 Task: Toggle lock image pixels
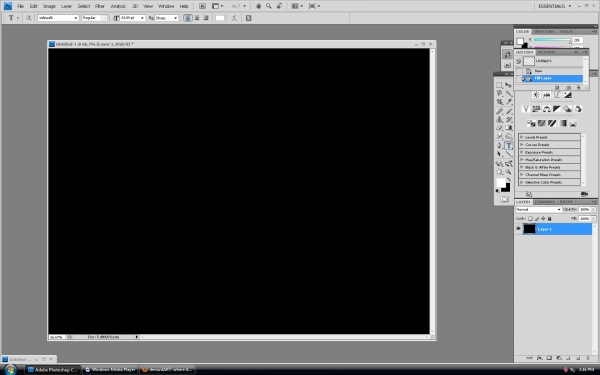(536, 218)
